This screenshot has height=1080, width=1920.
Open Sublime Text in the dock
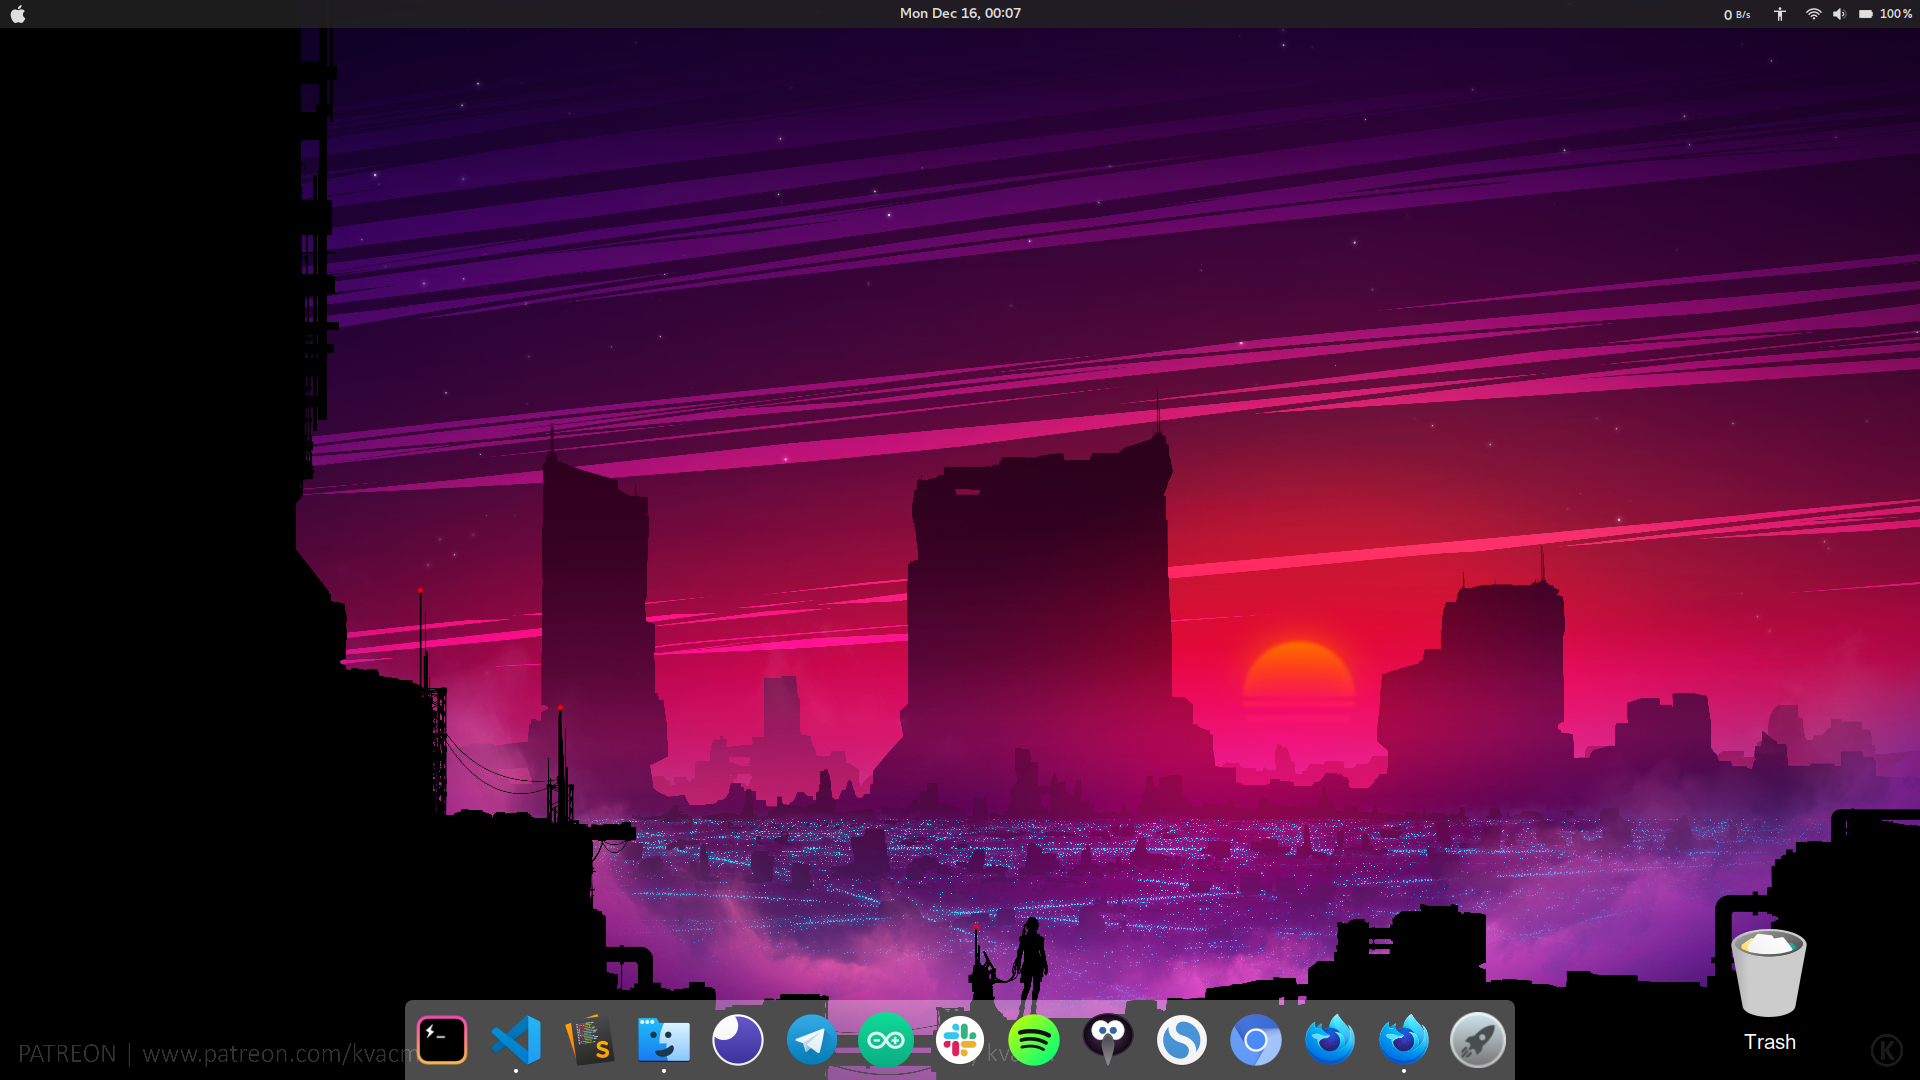(590, 1040)
